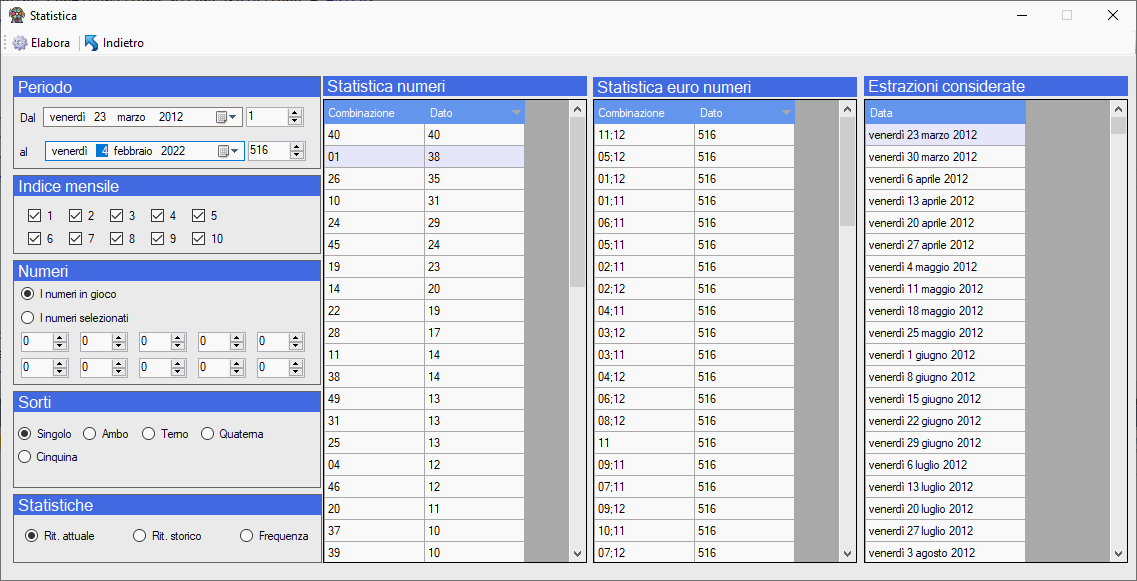Select row with Combinazione 40 in Statistica numeri
Viewport: 1137px width, 581px height.
[424, 135]
